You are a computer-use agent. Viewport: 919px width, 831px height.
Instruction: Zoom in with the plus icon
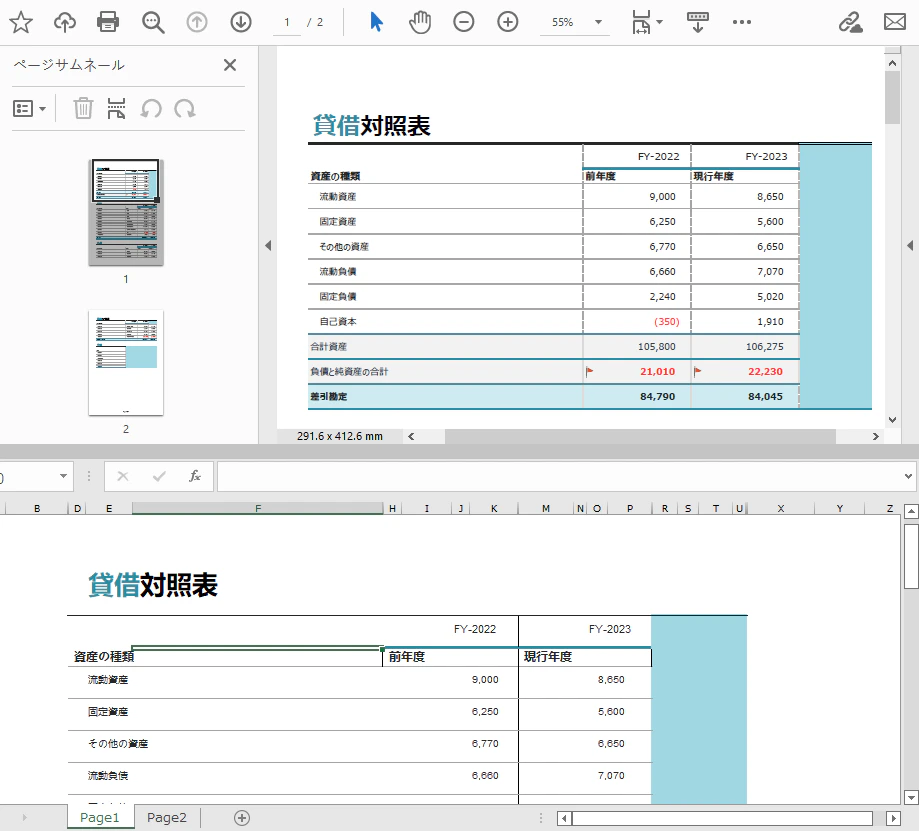[x=507, y=21]
